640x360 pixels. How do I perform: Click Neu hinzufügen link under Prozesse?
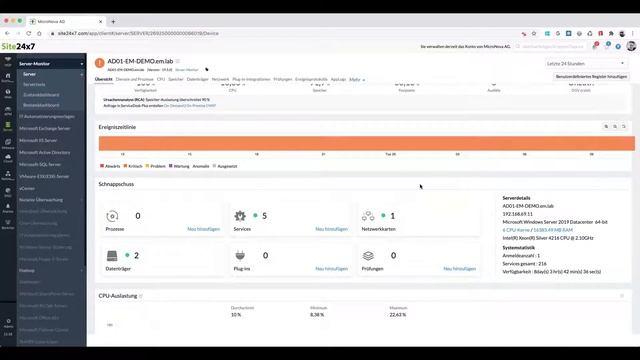click(x=203, y=229)
